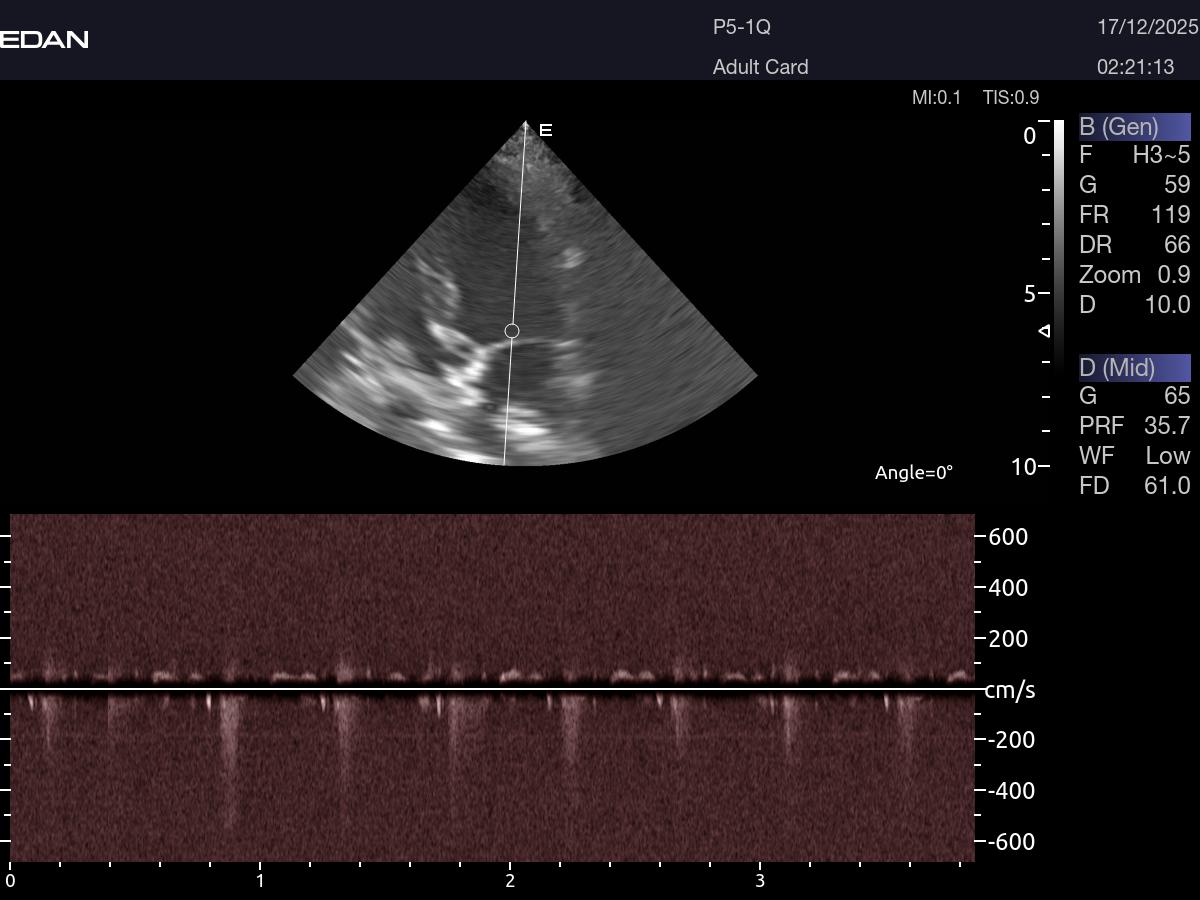Click the grayscale bar beside the depth scale
1200x900 pixels.
coord(1059,240)
